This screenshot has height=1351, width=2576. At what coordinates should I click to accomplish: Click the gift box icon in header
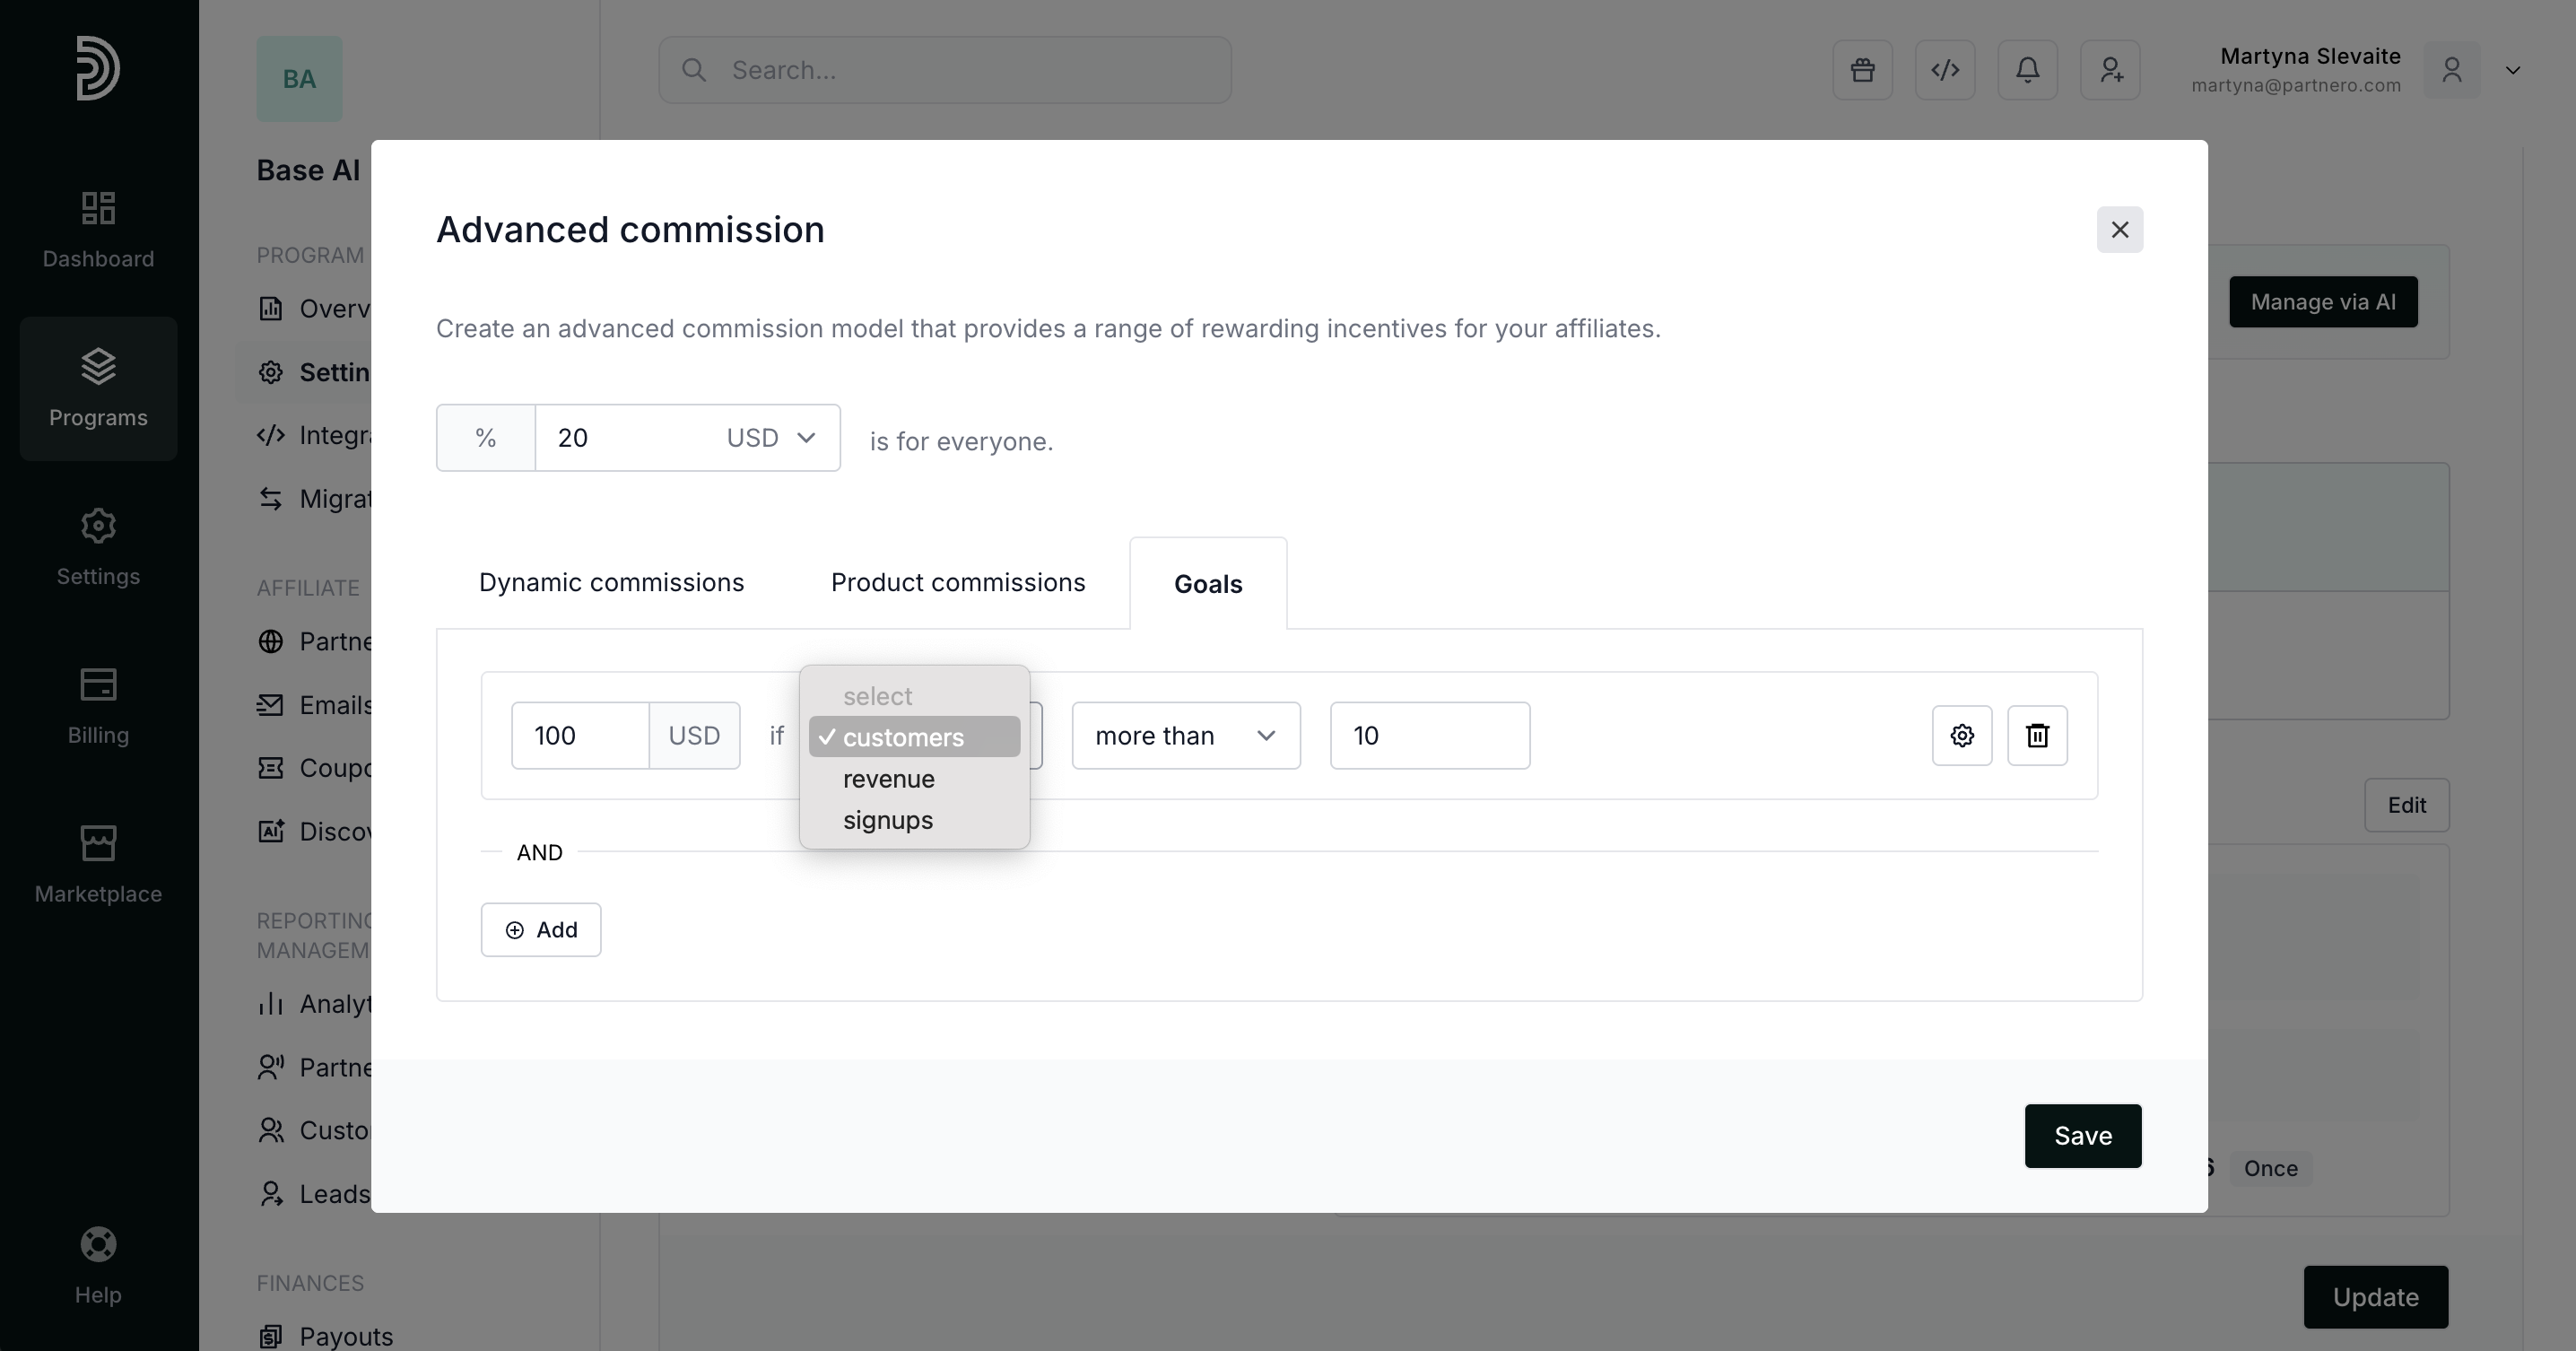[1862, 70]
